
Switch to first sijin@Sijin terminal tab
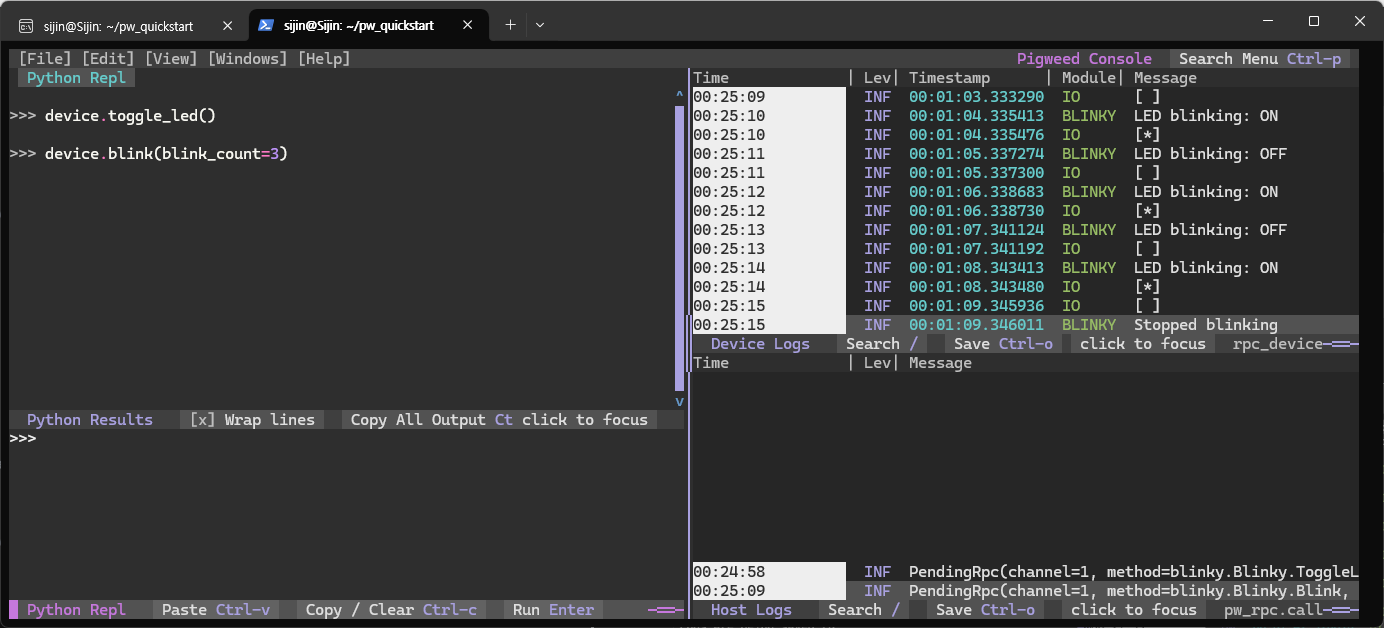pyautogui.click(x=118, y=26)
